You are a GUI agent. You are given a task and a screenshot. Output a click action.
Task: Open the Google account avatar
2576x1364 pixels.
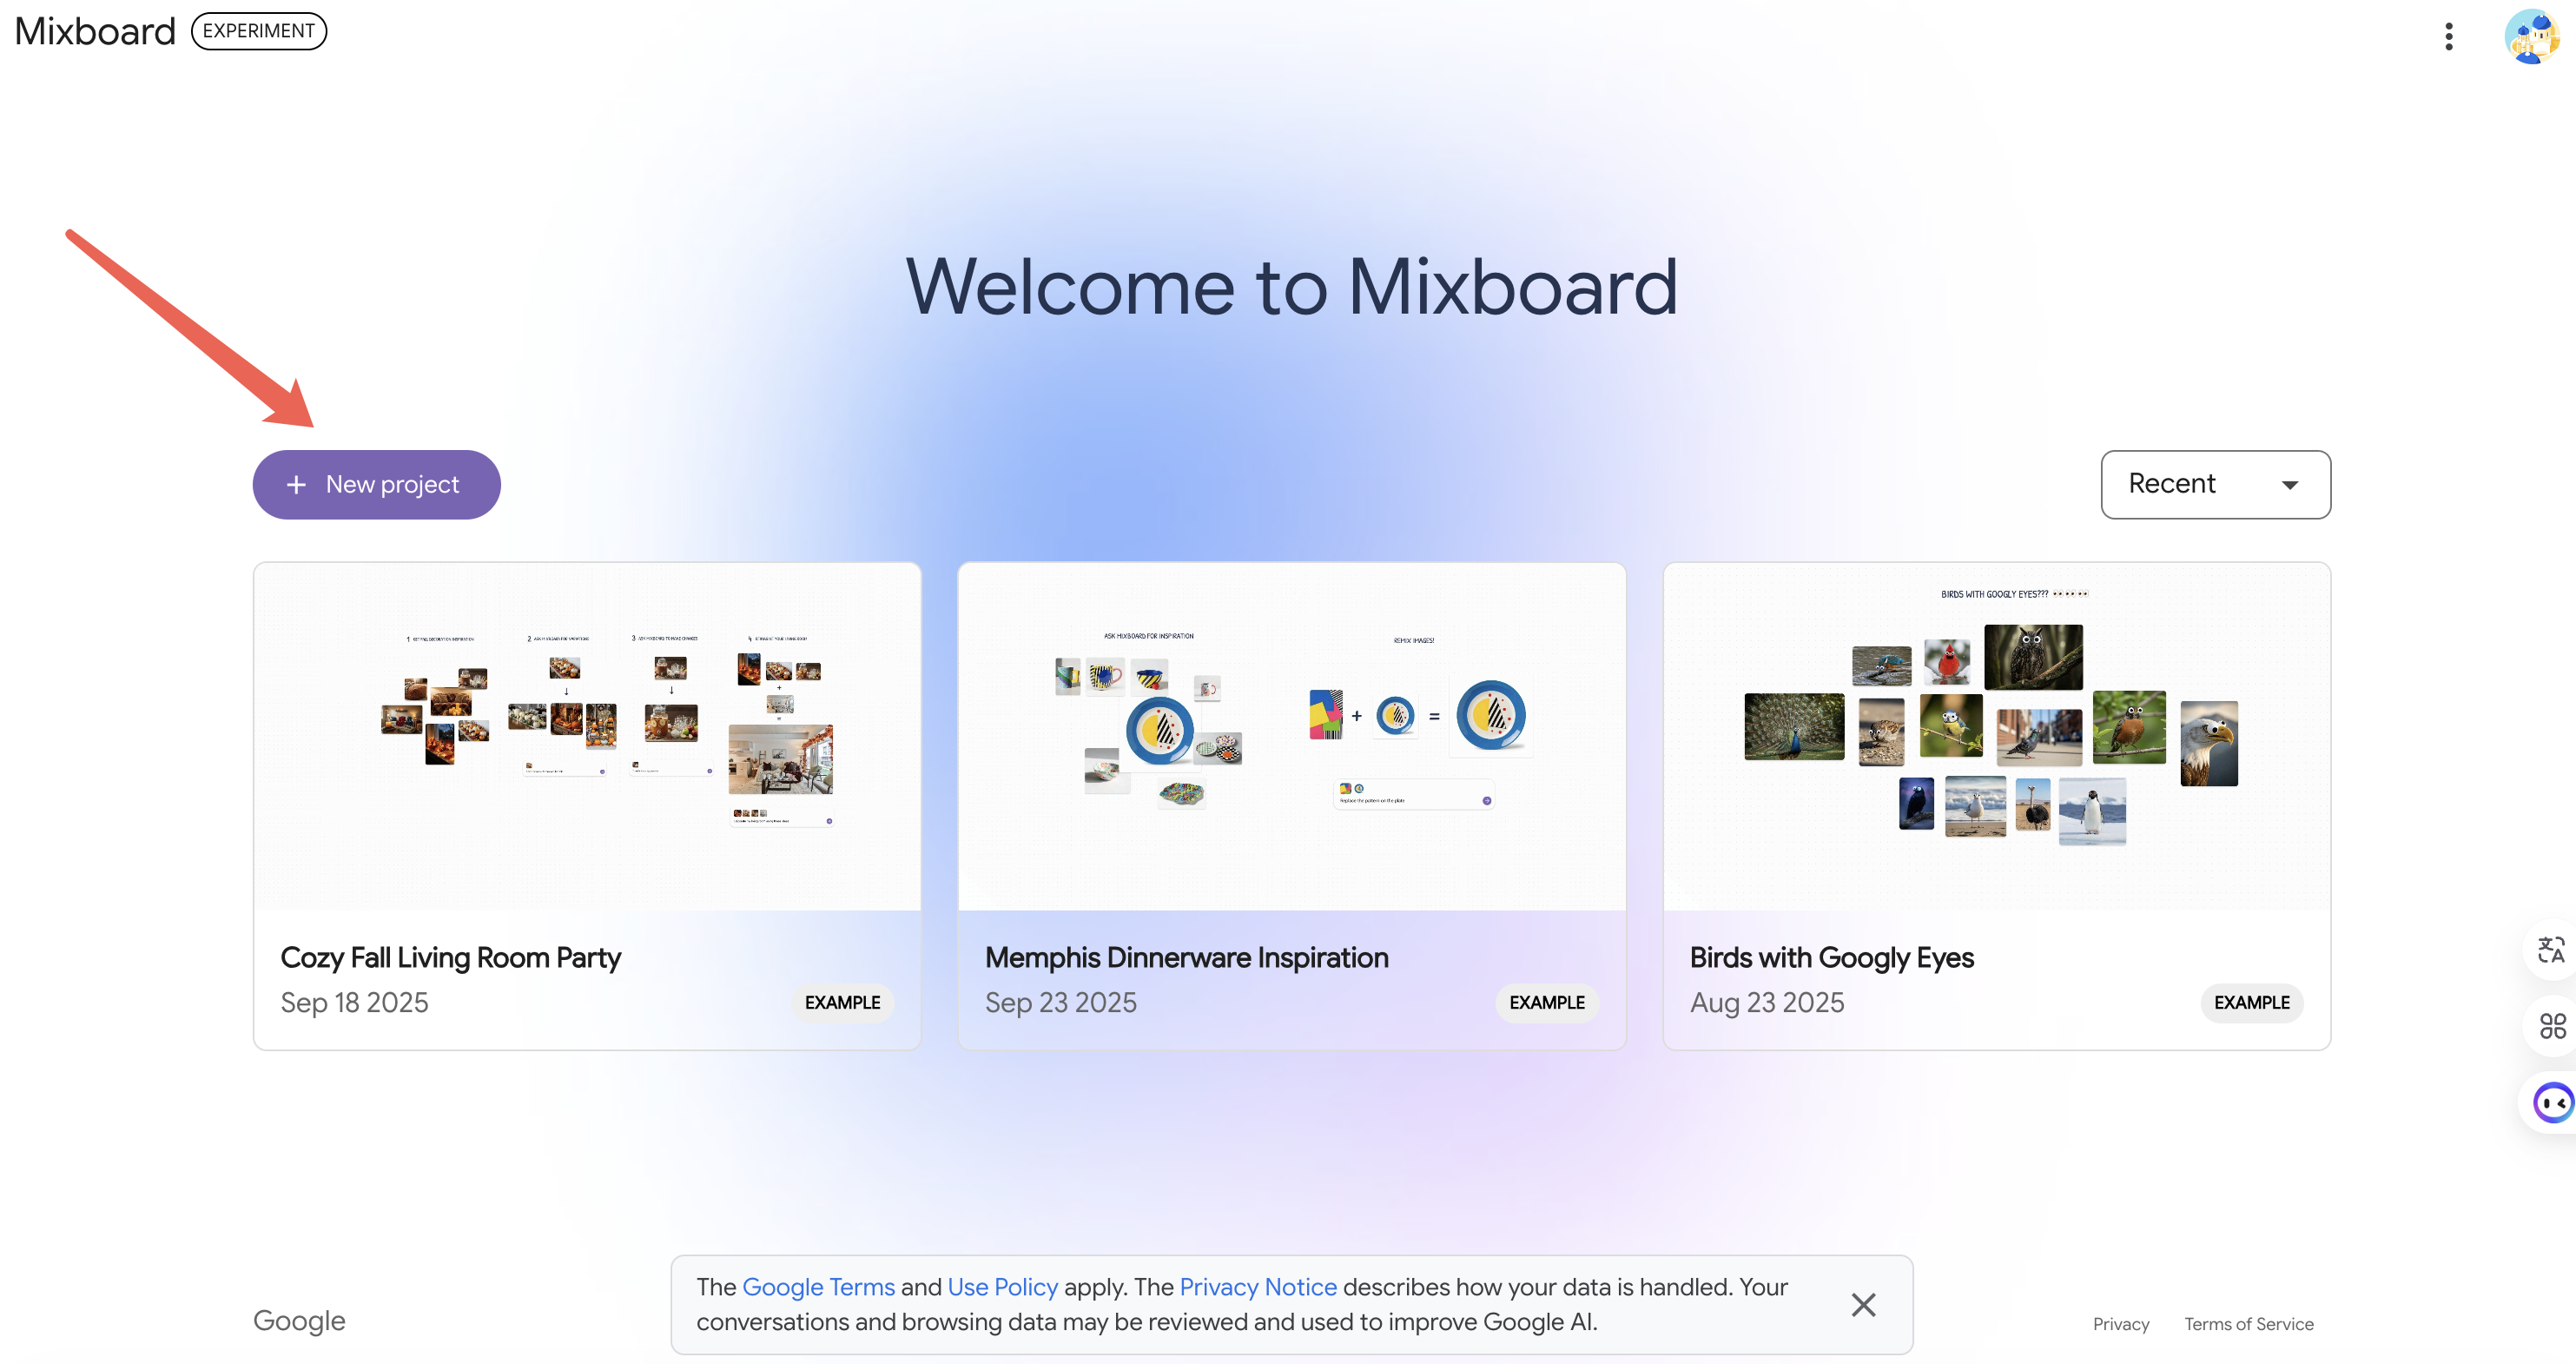[x=2531, y=37]
